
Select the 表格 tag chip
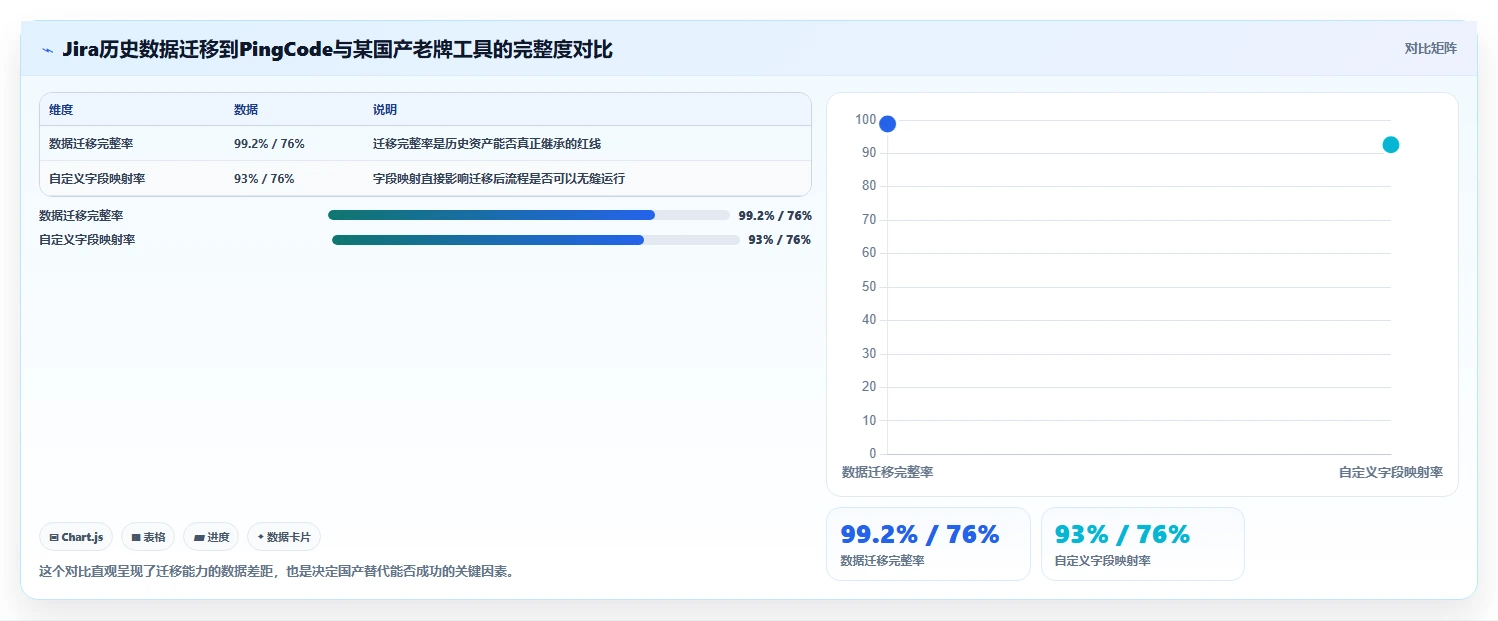click(x=148, y=537)
